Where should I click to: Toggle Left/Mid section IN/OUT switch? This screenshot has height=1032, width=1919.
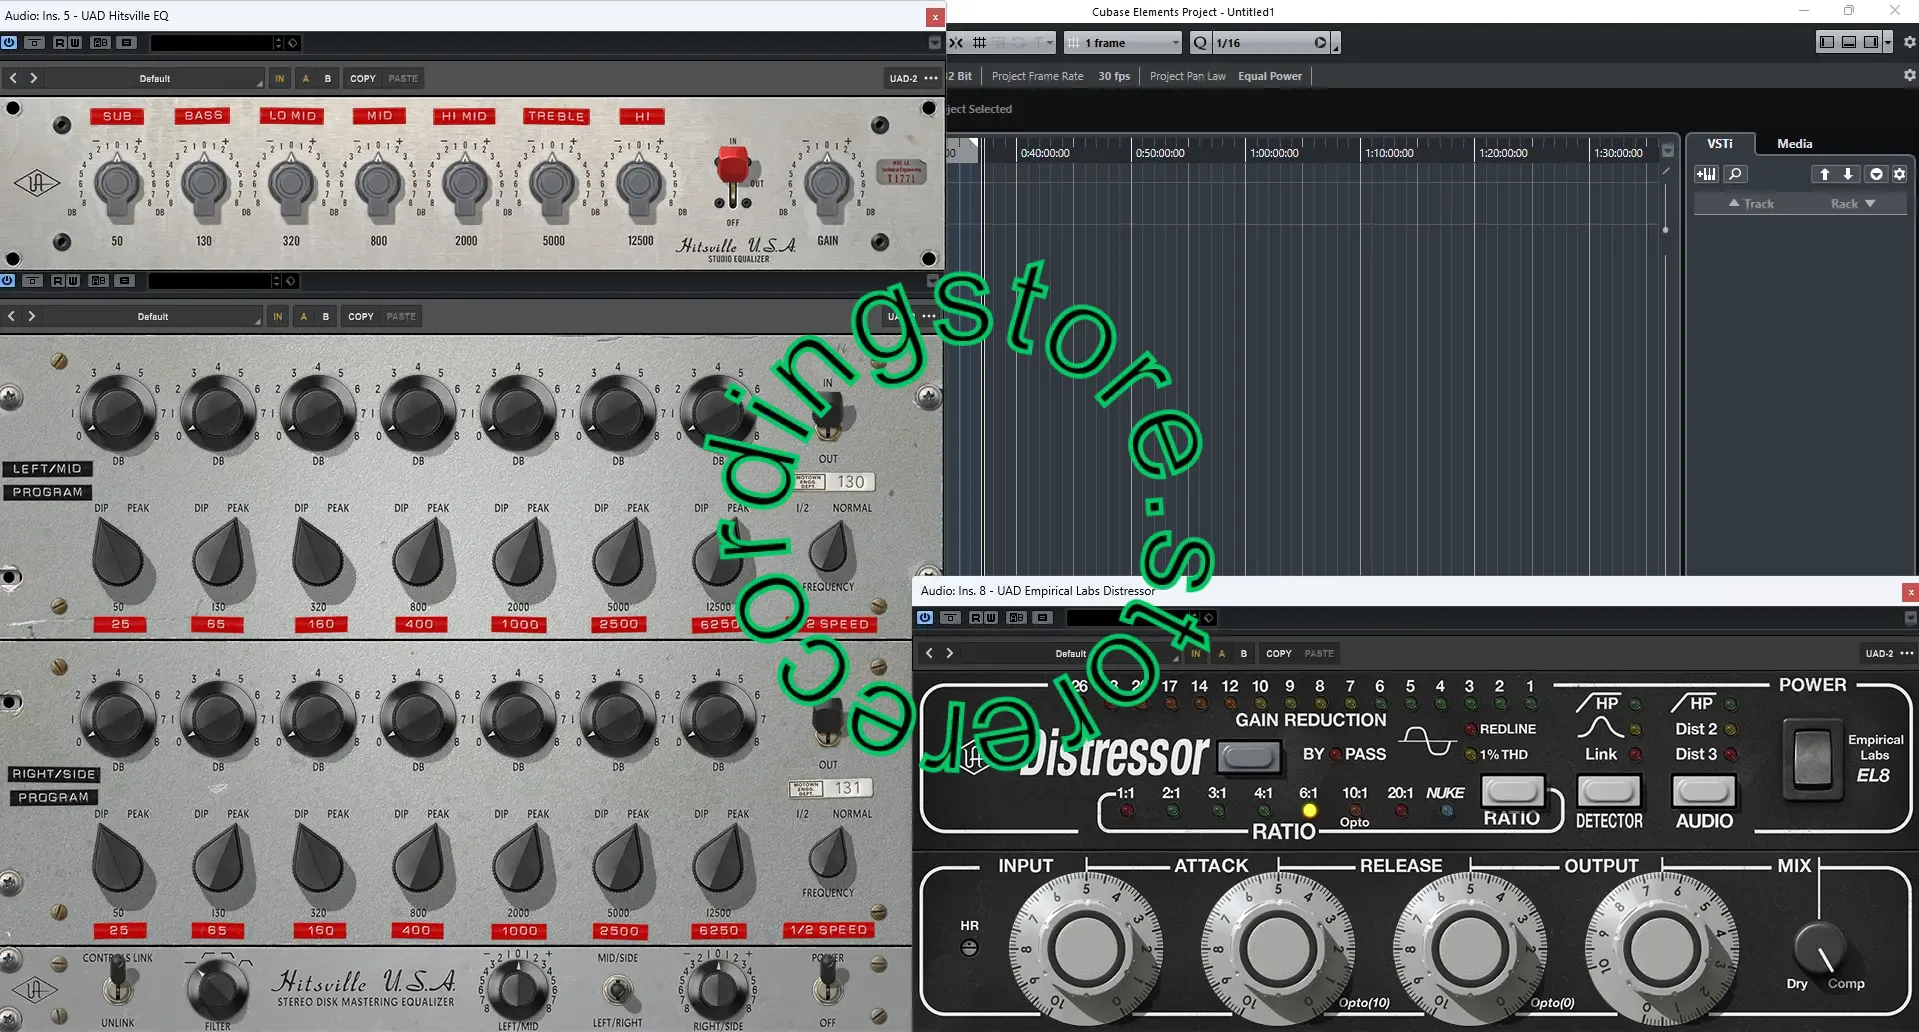pos(828,417)
